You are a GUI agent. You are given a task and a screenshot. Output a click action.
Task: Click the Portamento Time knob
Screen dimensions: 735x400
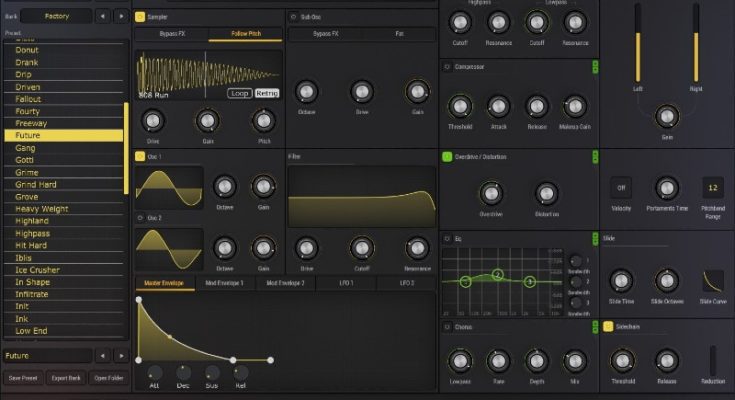coord(666,187)
